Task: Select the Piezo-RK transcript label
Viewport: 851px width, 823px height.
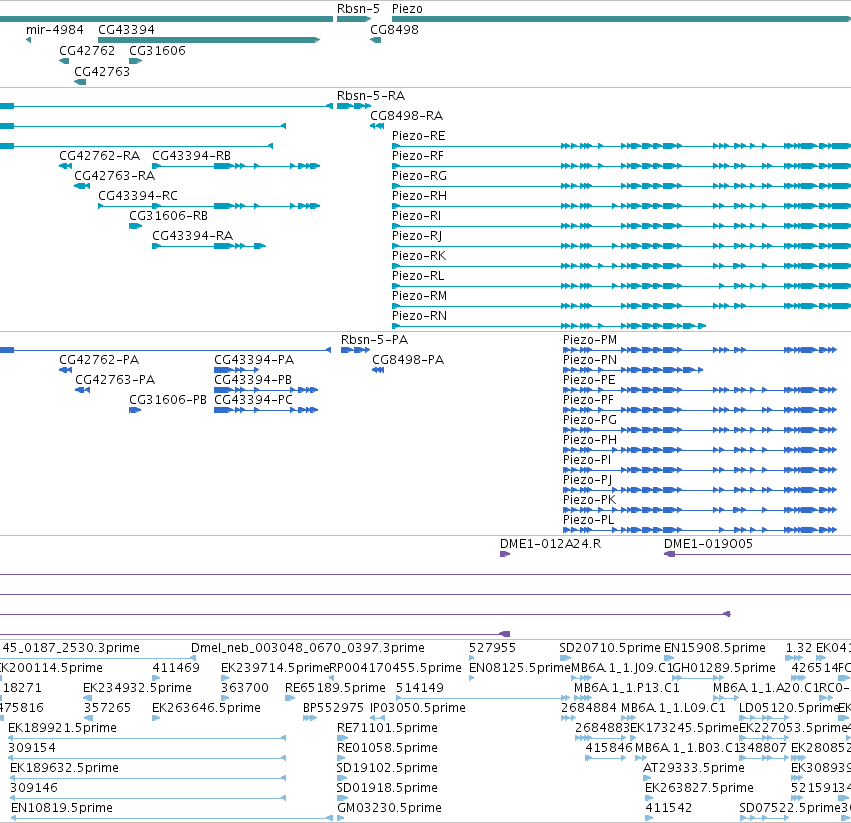Action: (419, 256)
